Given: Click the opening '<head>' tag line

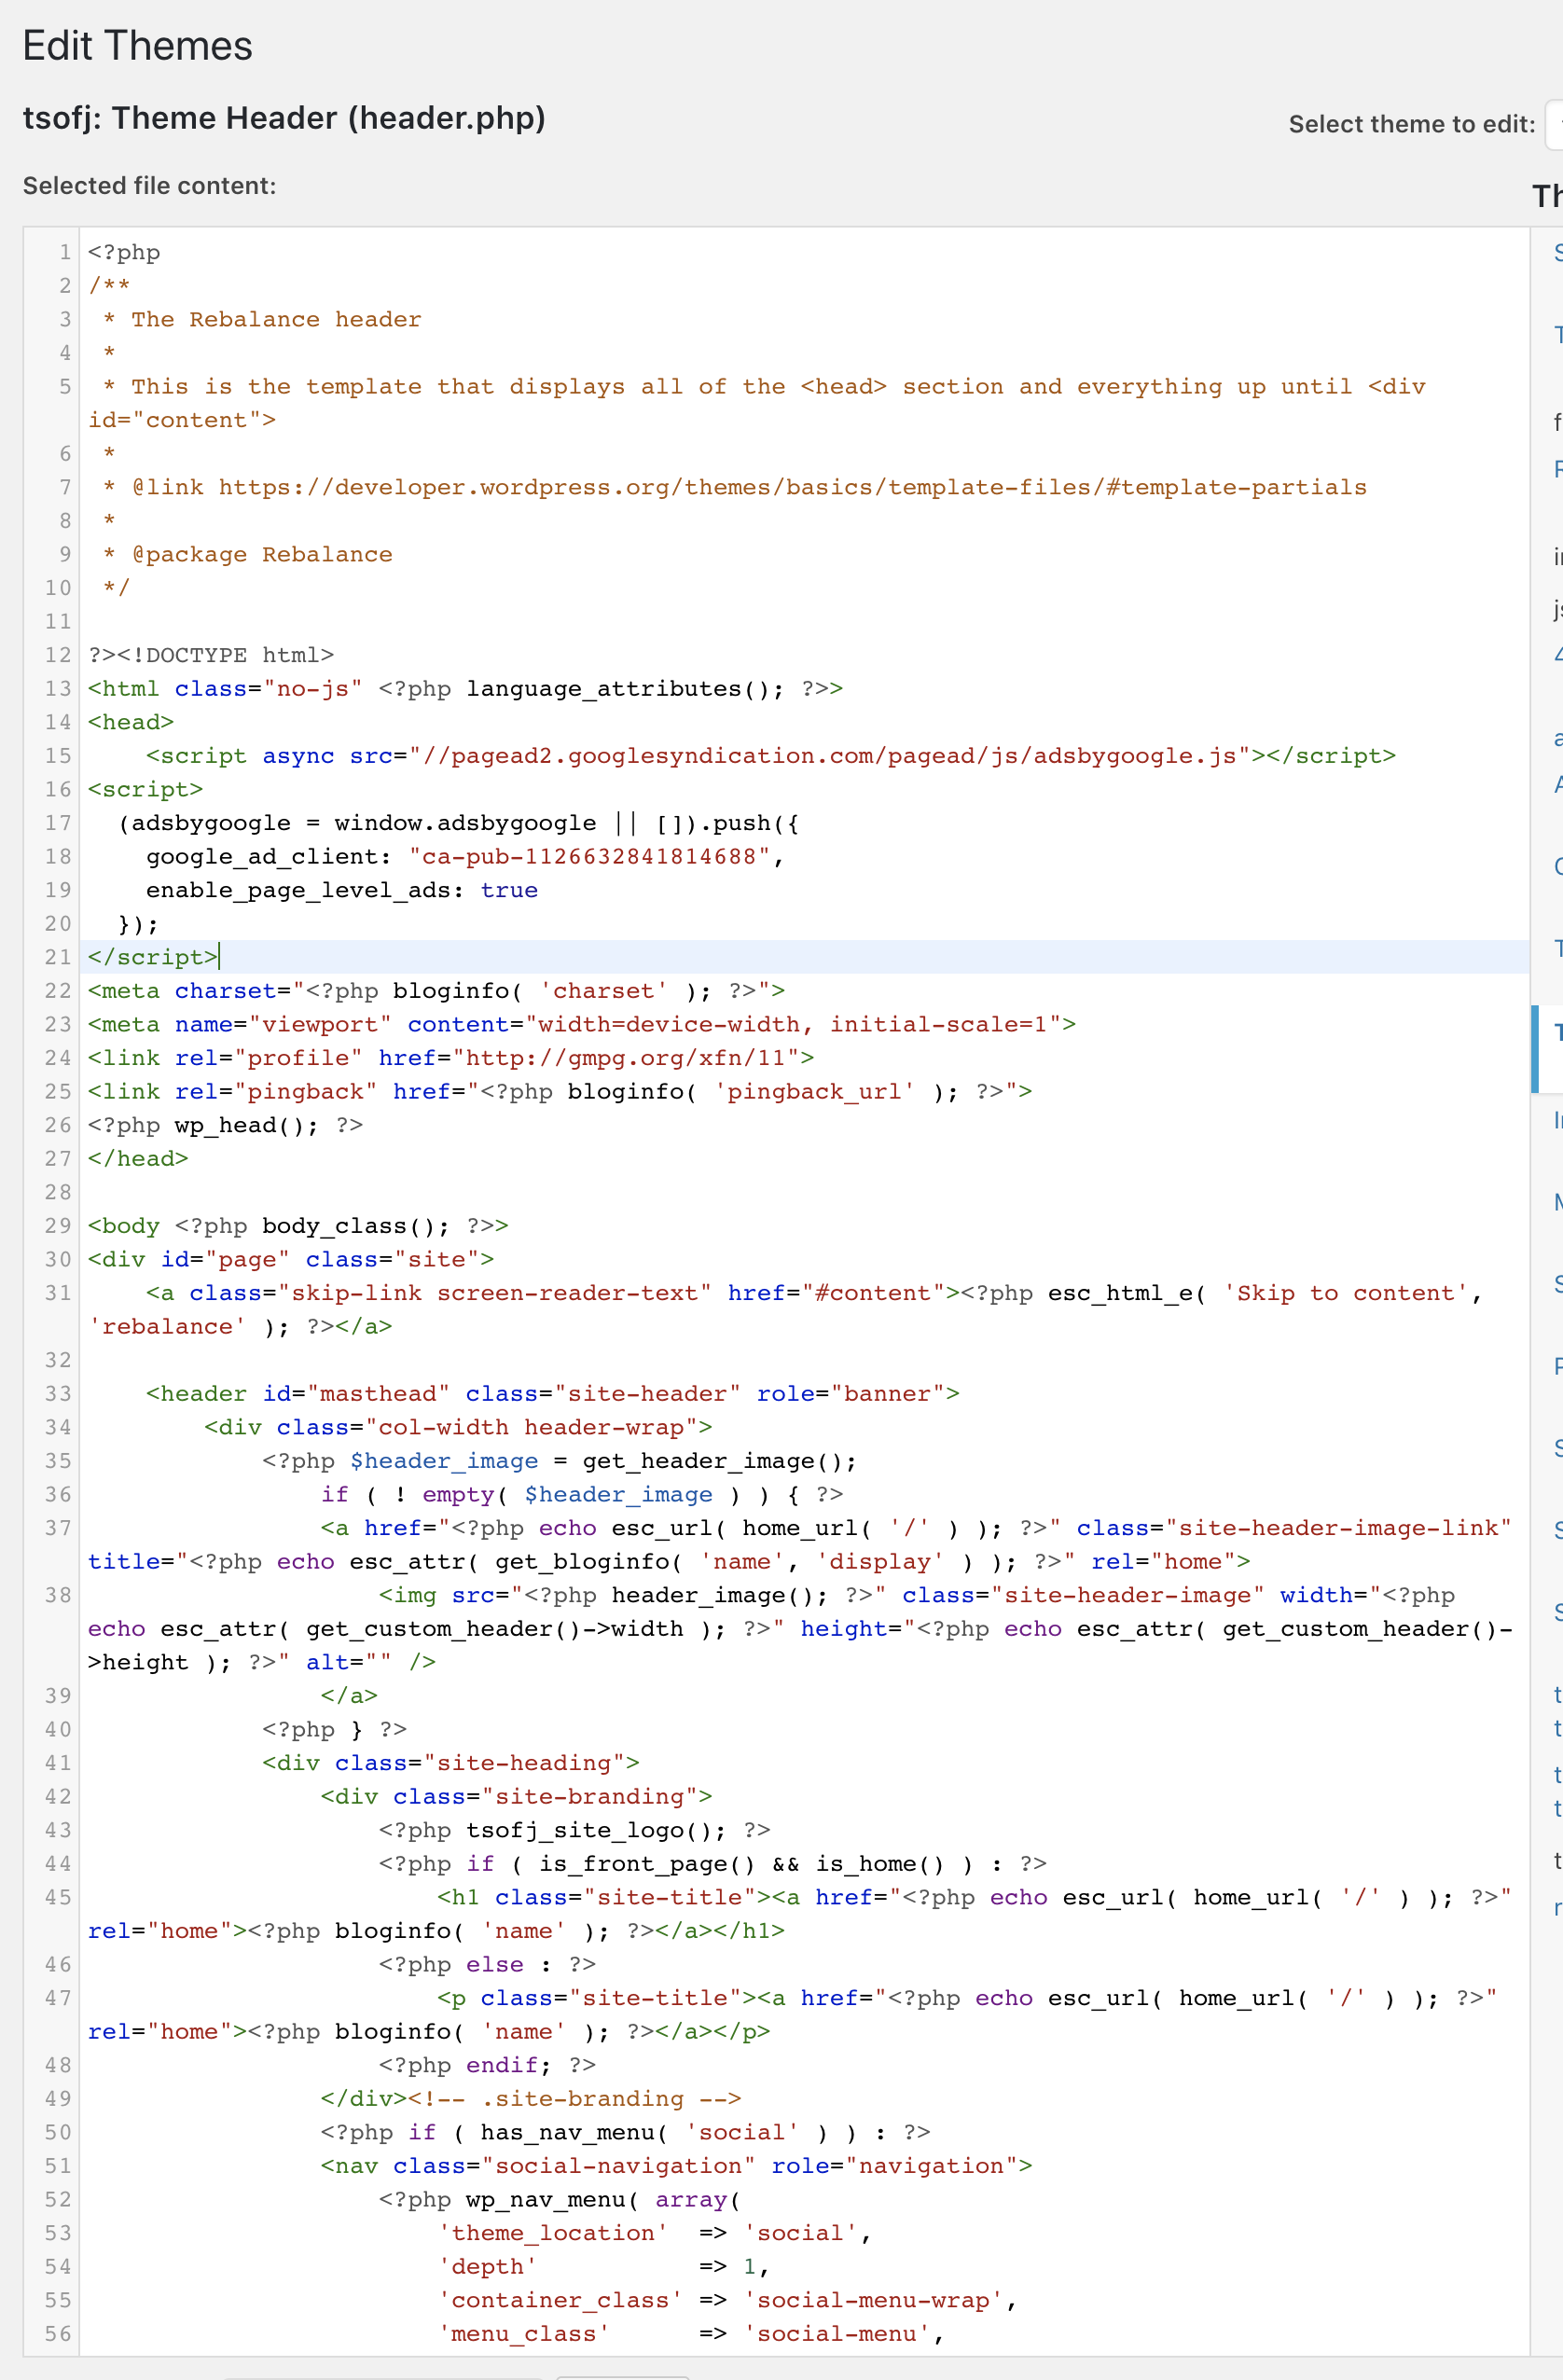Looking at the screenshot, I should [131, 722].
